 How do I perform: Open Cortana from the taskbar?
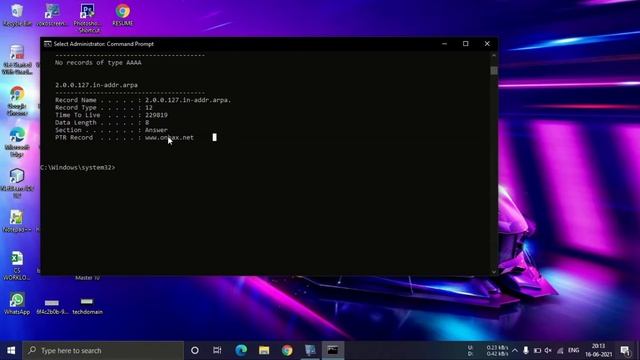[x=195, y=350]
